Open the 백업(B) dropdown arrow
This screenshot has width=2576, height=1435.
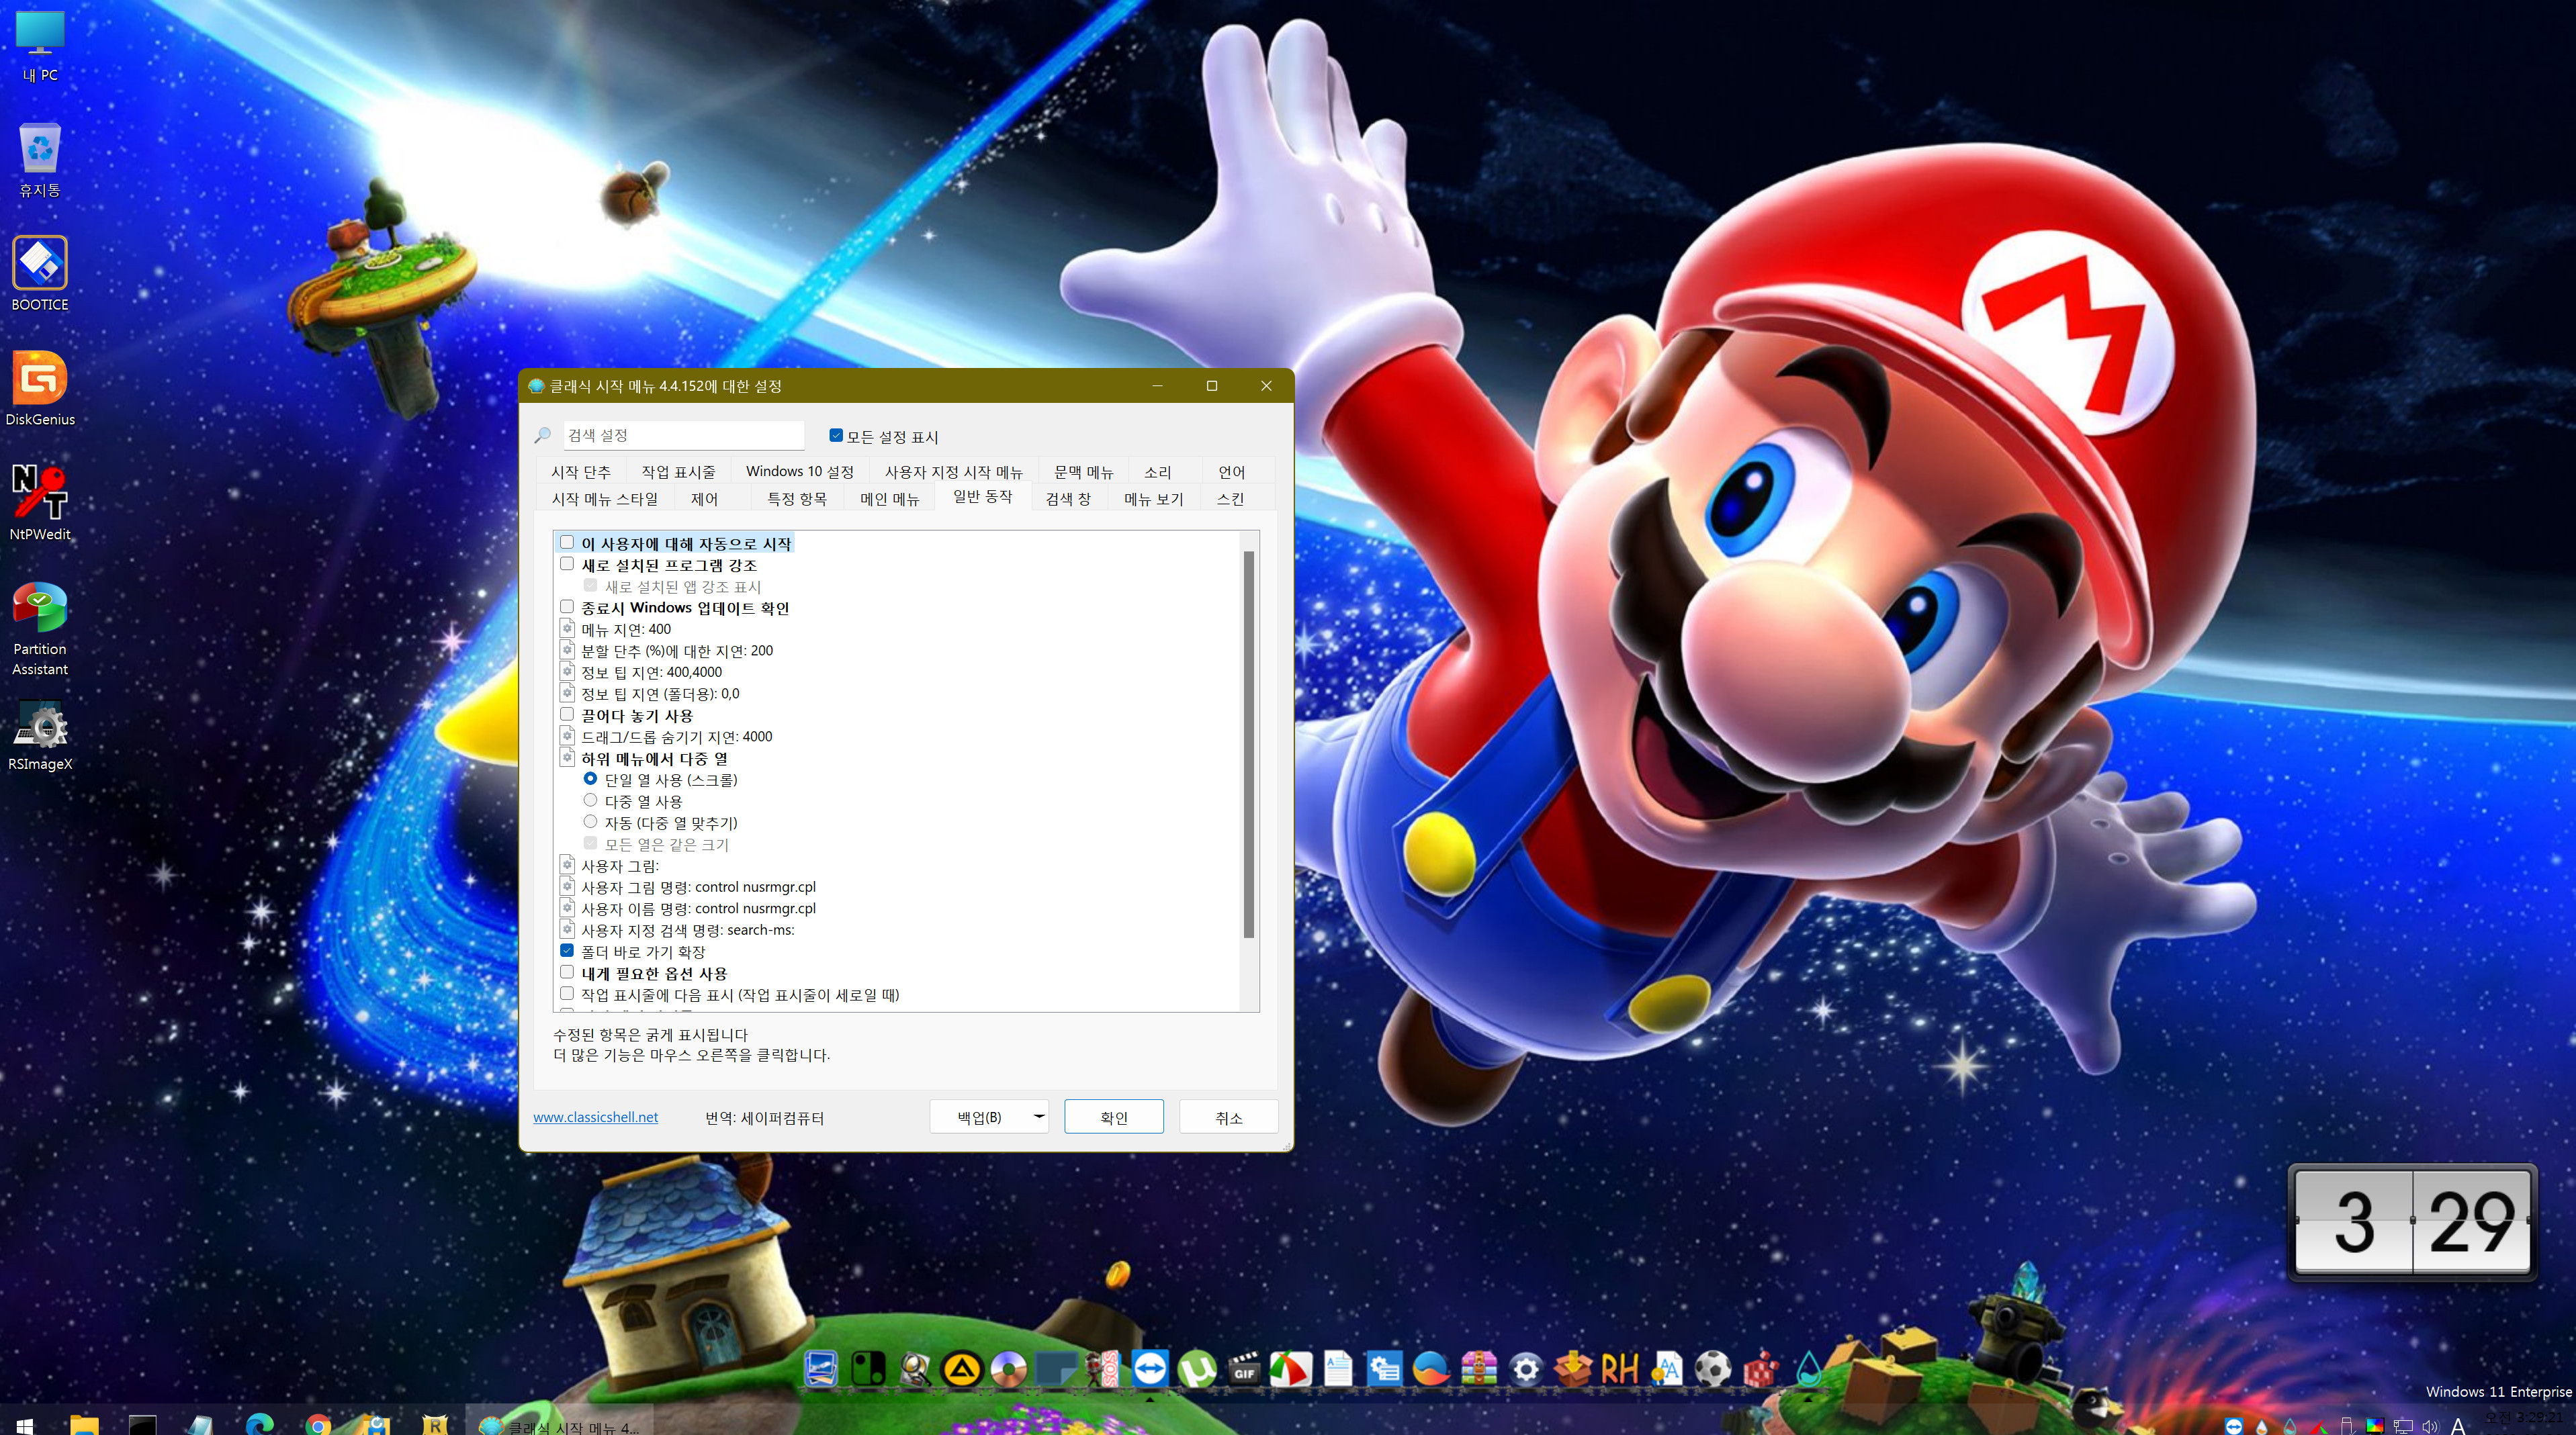pos(1039,1116)
